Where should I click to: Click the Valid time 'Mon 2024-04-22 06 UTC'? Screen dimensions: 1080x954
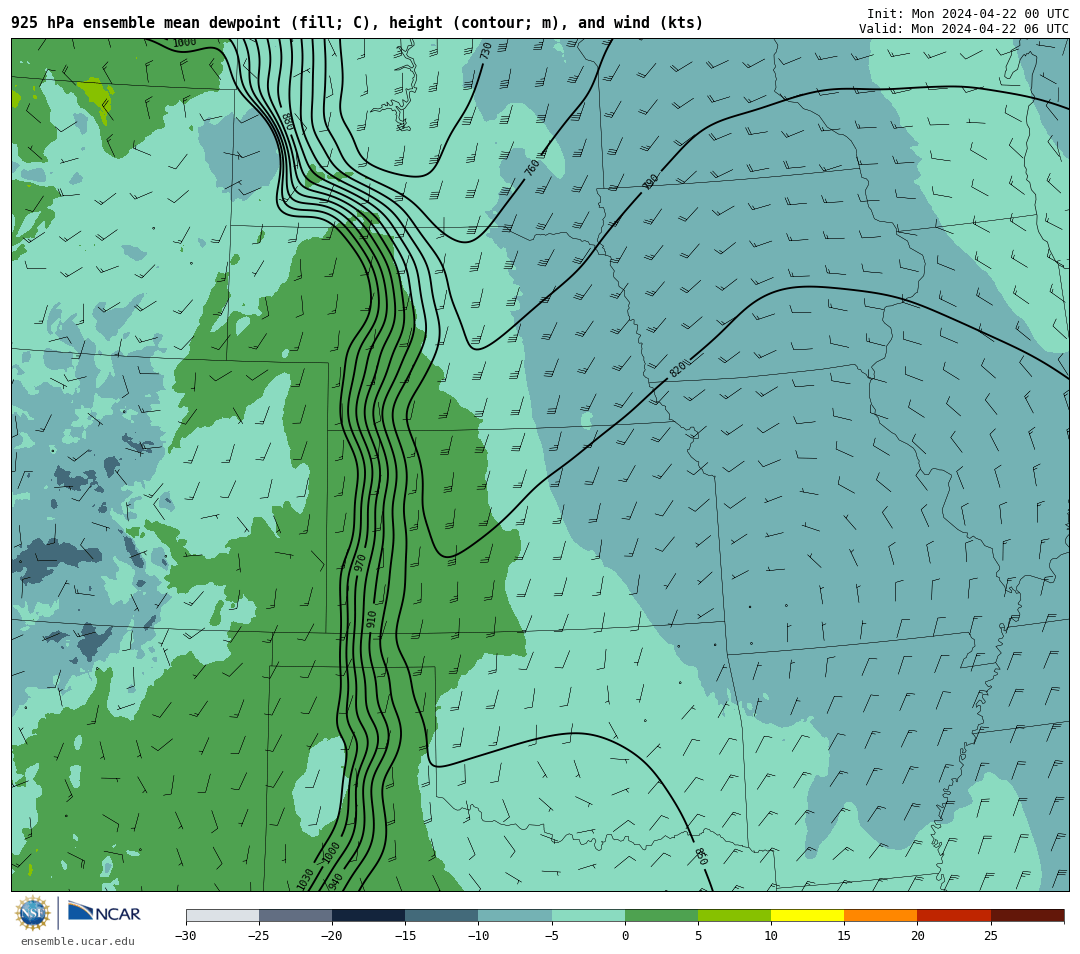point(990,29)
